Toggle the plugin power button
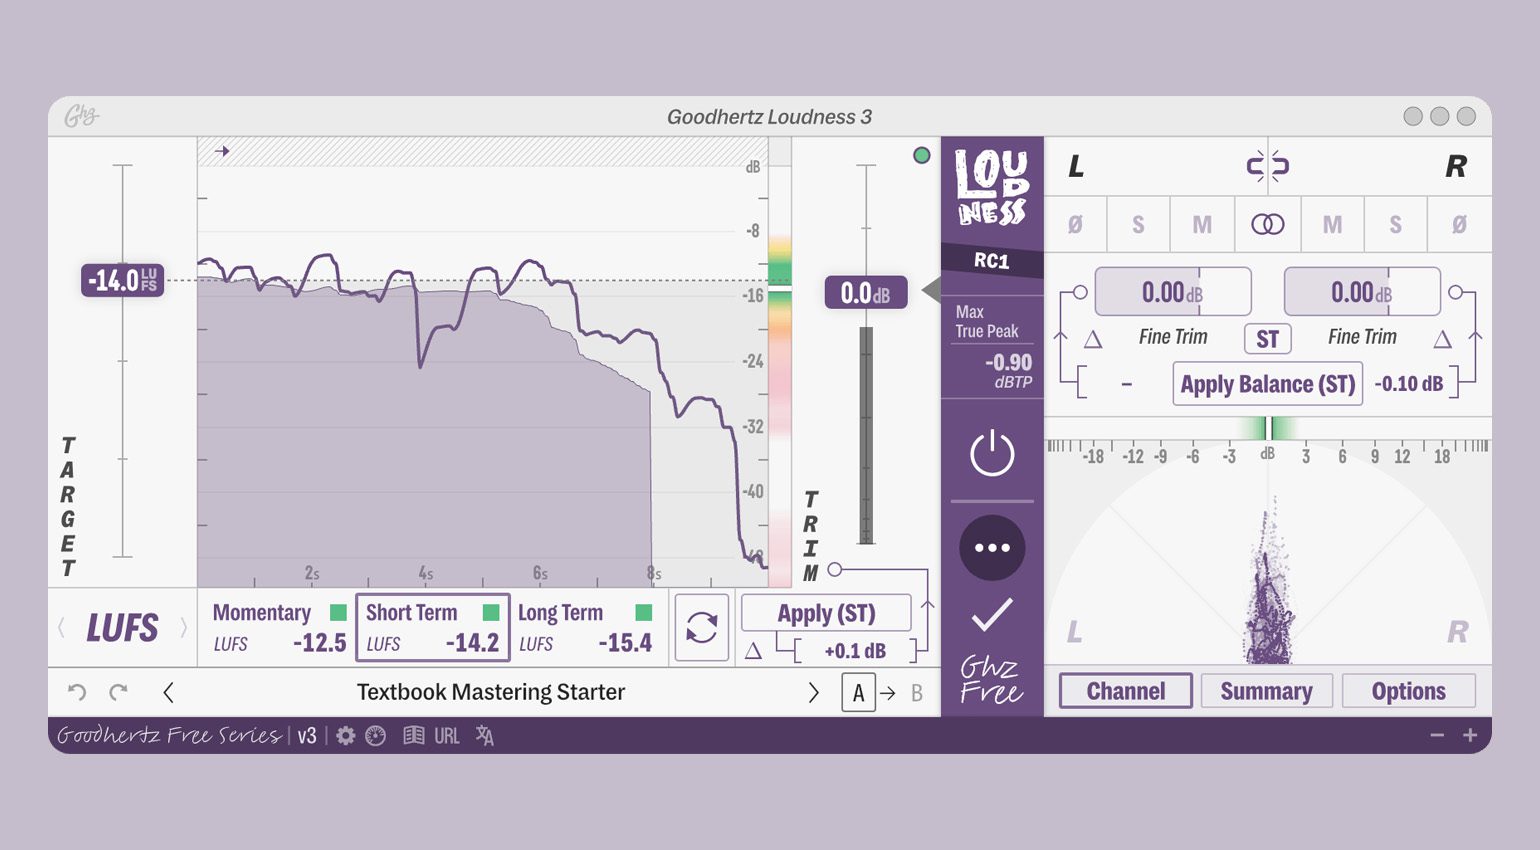 (x=992, y=453)
